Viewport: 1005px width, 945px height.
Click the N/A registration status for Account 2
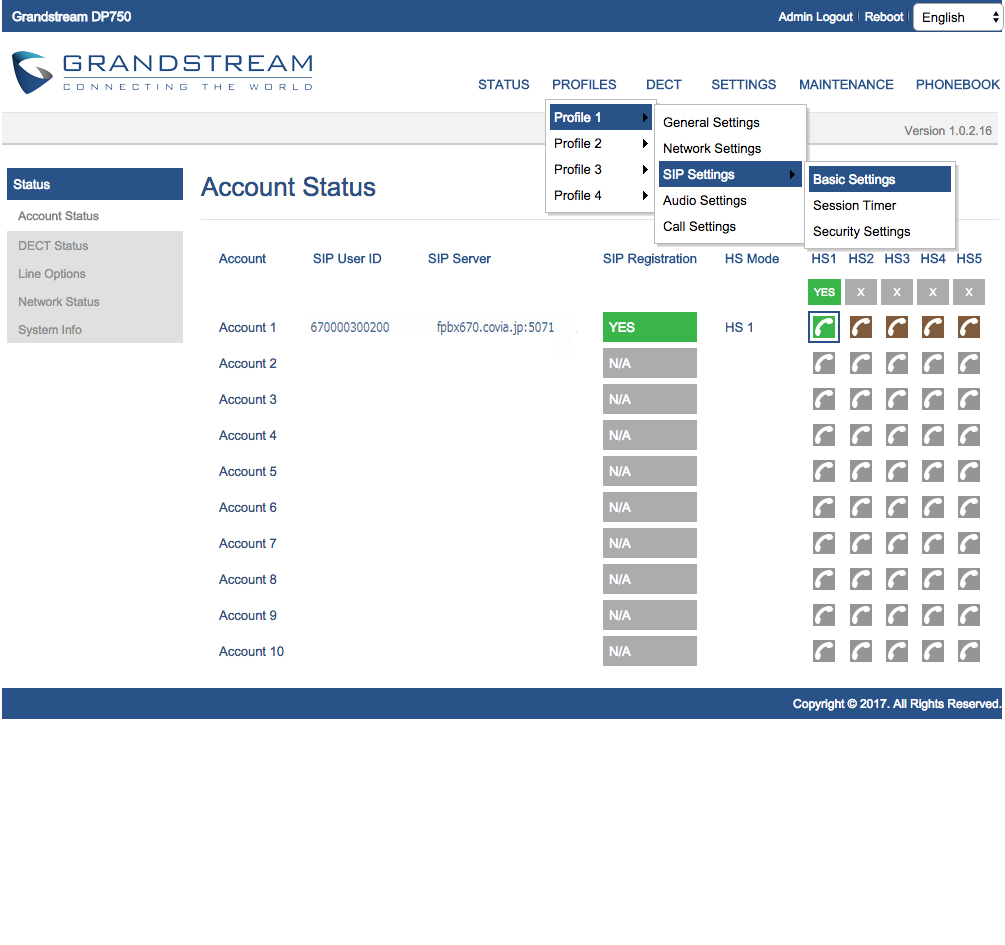point(649,364)
